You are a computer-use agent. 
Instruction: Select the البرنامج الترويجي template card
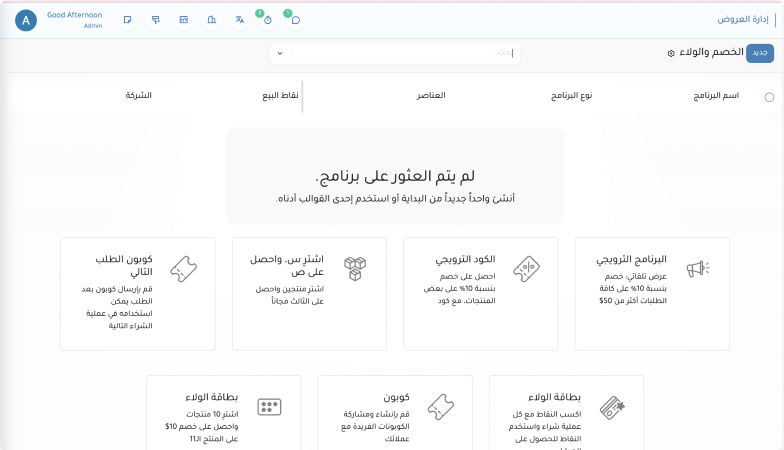[x=651, y=294]
